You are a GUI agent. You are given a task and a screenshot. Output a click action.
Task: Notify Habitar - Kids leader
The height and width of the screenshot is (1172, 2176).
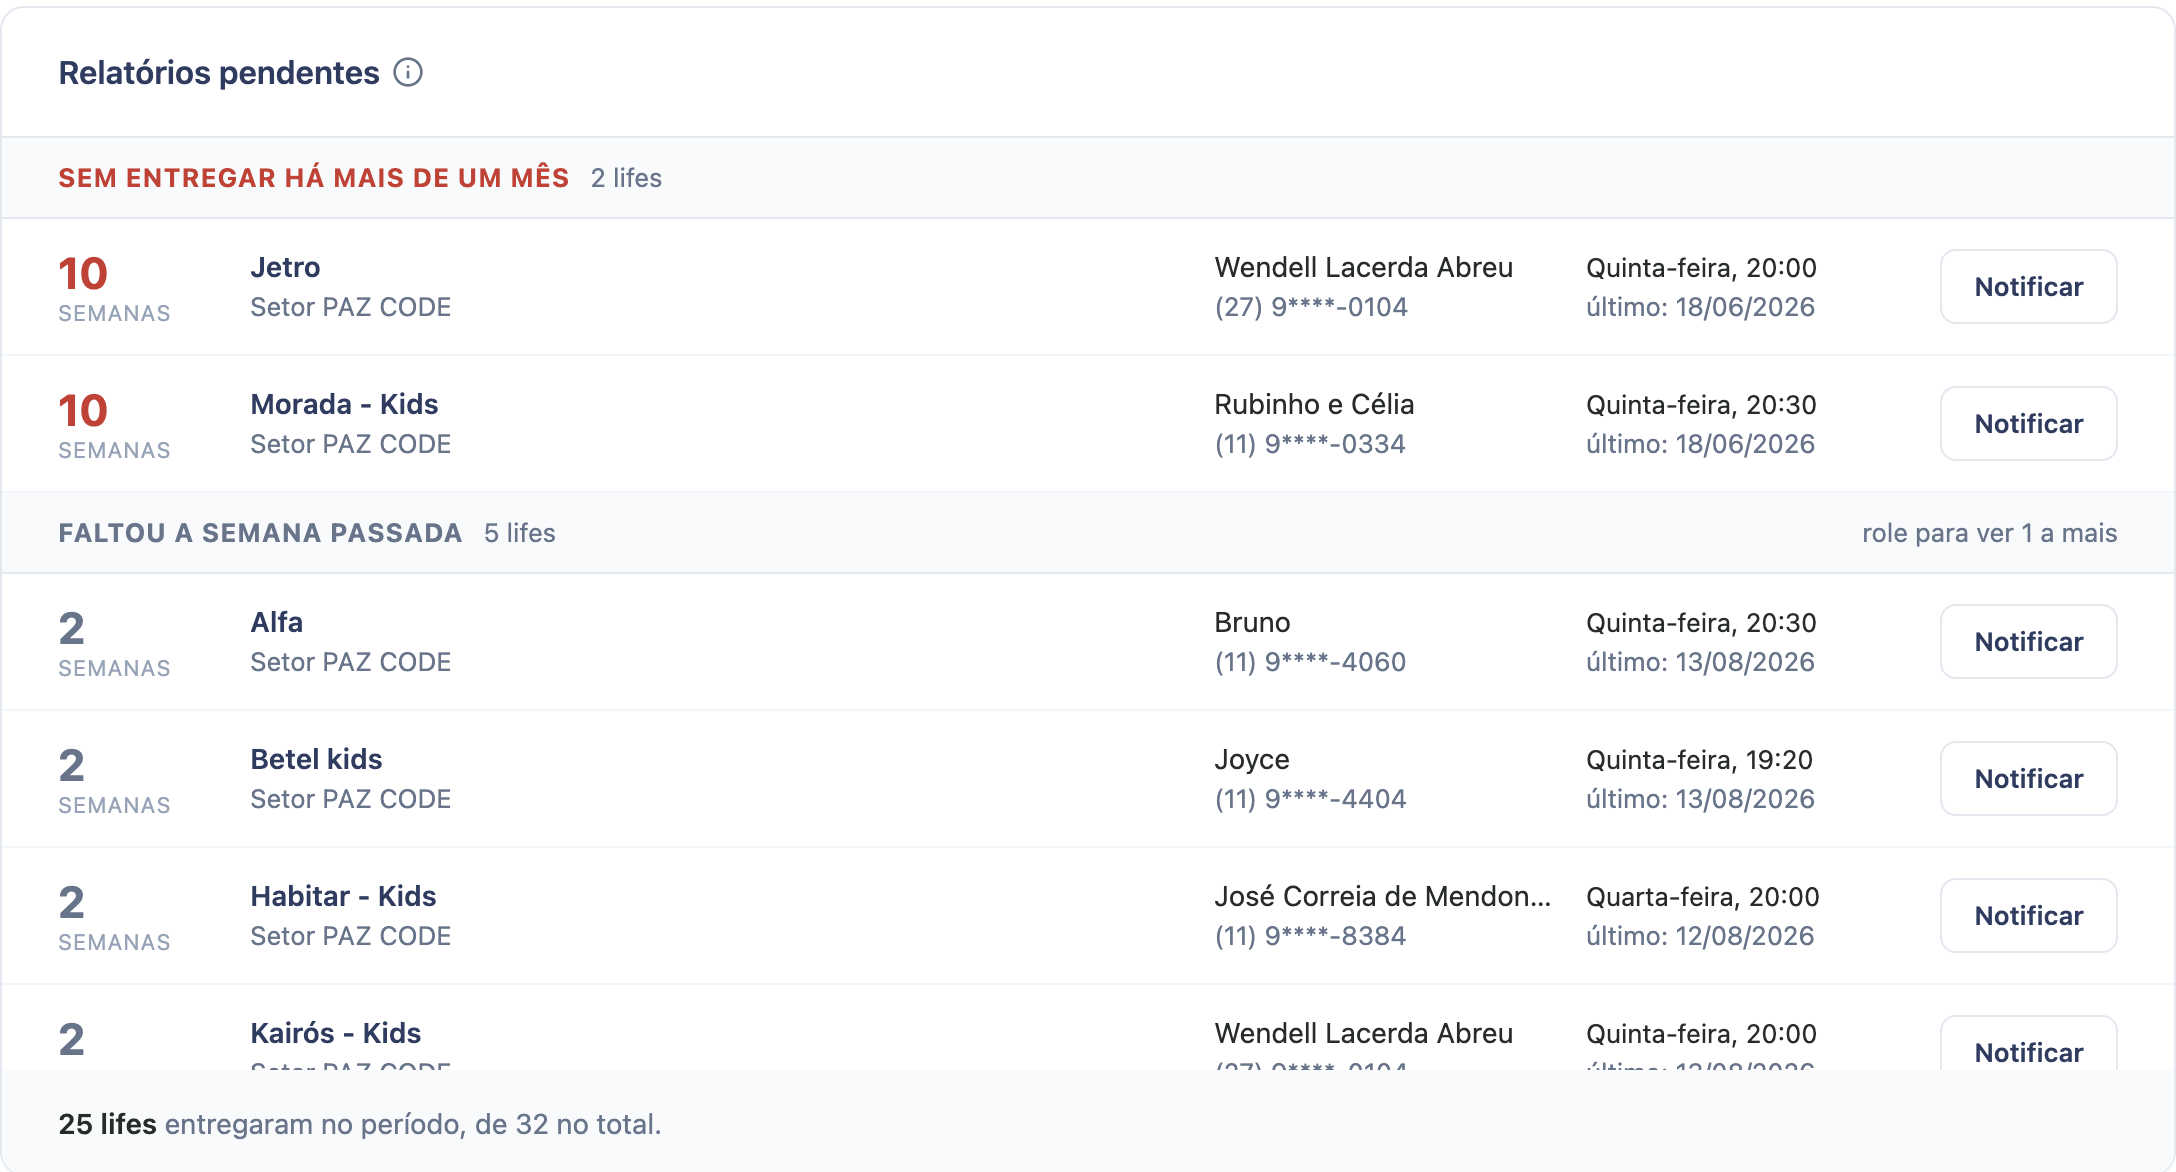point(2028,916)
